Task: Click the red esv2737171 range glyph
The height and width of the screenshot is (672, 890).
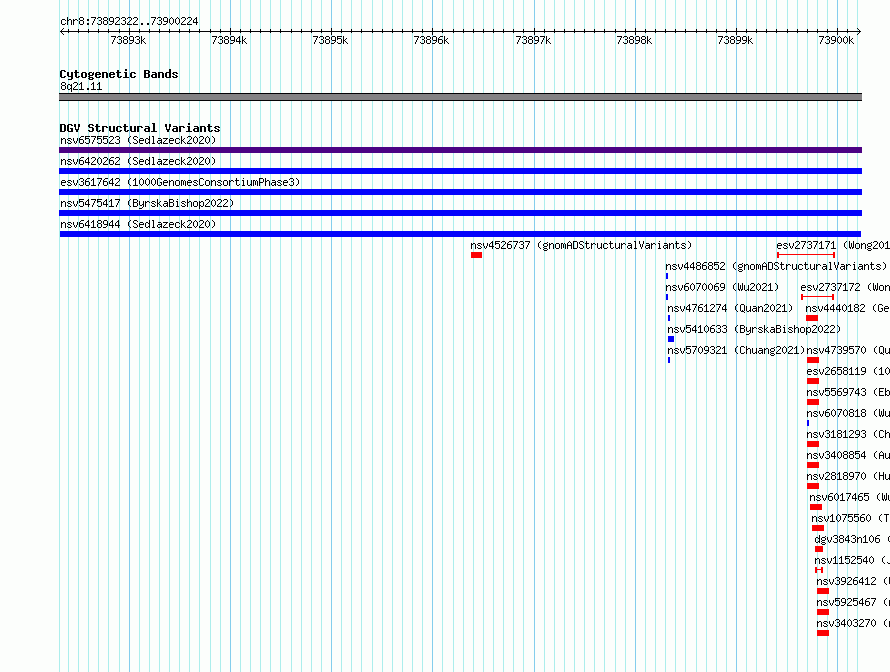Action: [806, 255]
